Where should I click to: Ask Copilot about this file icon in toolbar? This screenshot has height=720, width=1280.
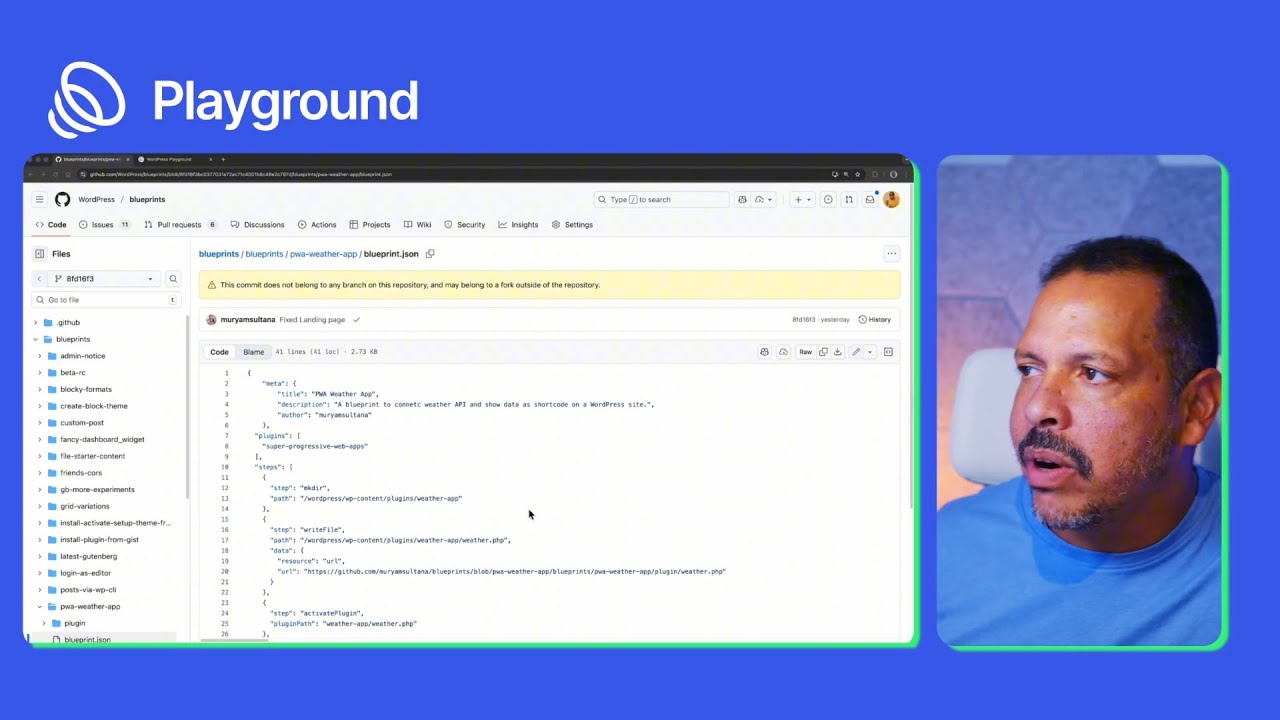point(765,352)
